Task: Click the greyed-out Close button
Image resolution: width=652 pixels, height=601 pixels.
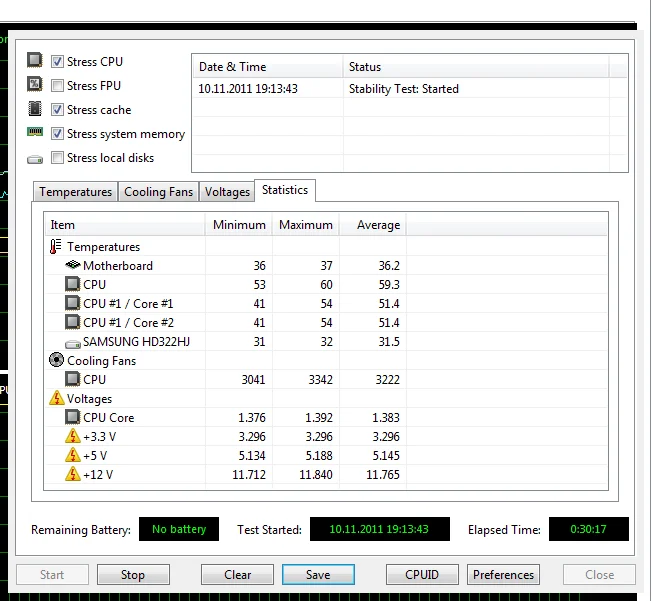Action: [x=599, y=574]
